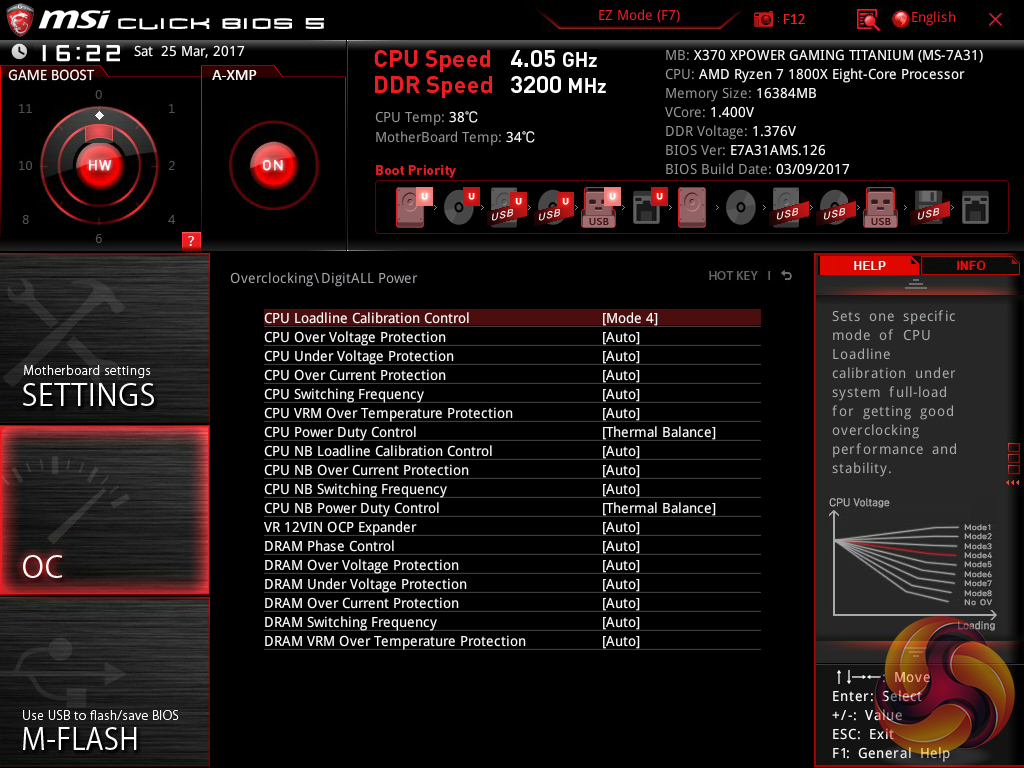Turn off the A-XMP ON button
Image resolution: width=1024 pixels, height=768 pixels.
(273, 165)
